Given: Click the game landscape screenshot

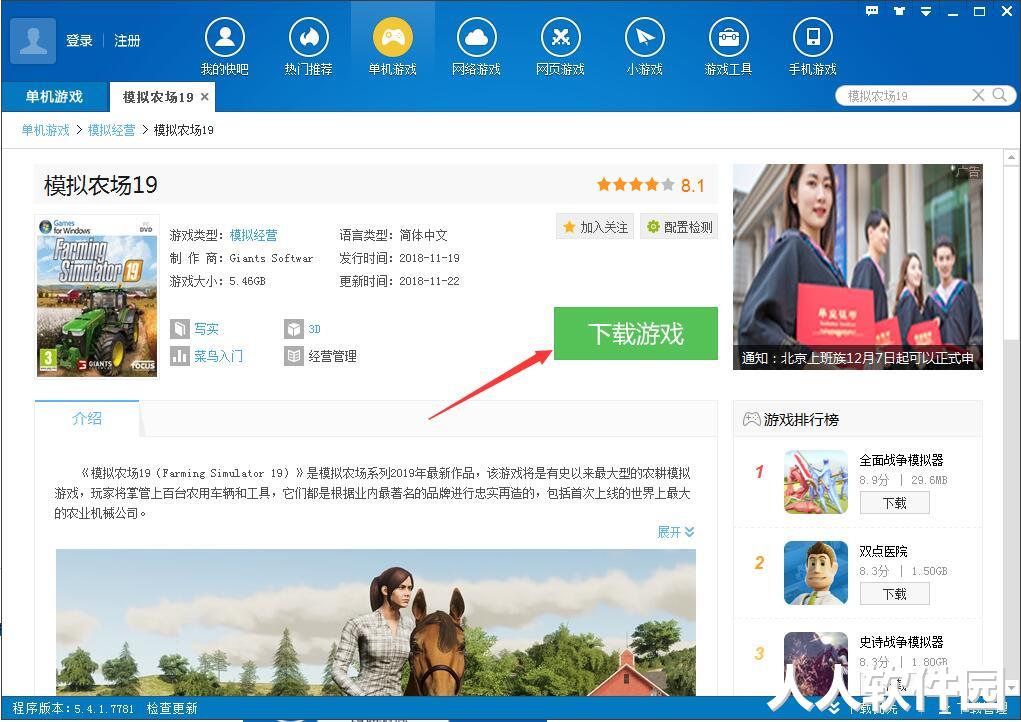Looking at the screenshot, I should (x=376, y=622).
